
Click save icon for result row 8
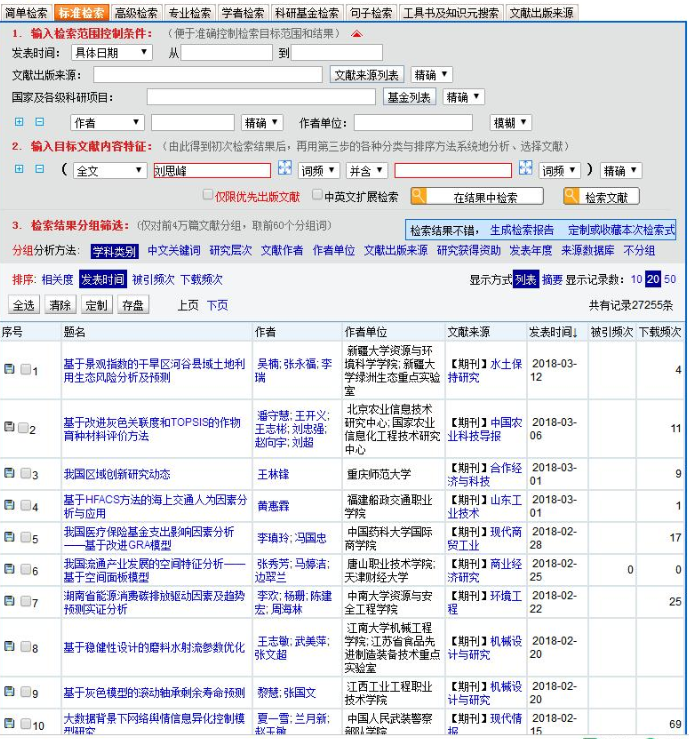pyautogui.click(x=9, y=646)
